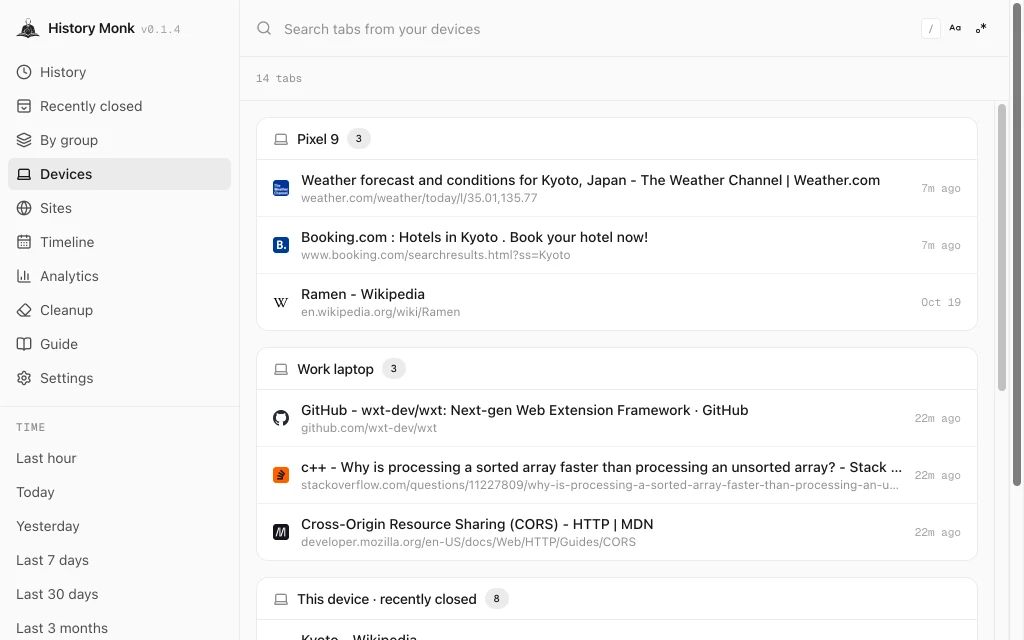Open the Guide page
This screenshot has width=1024, height=640.
120,344
